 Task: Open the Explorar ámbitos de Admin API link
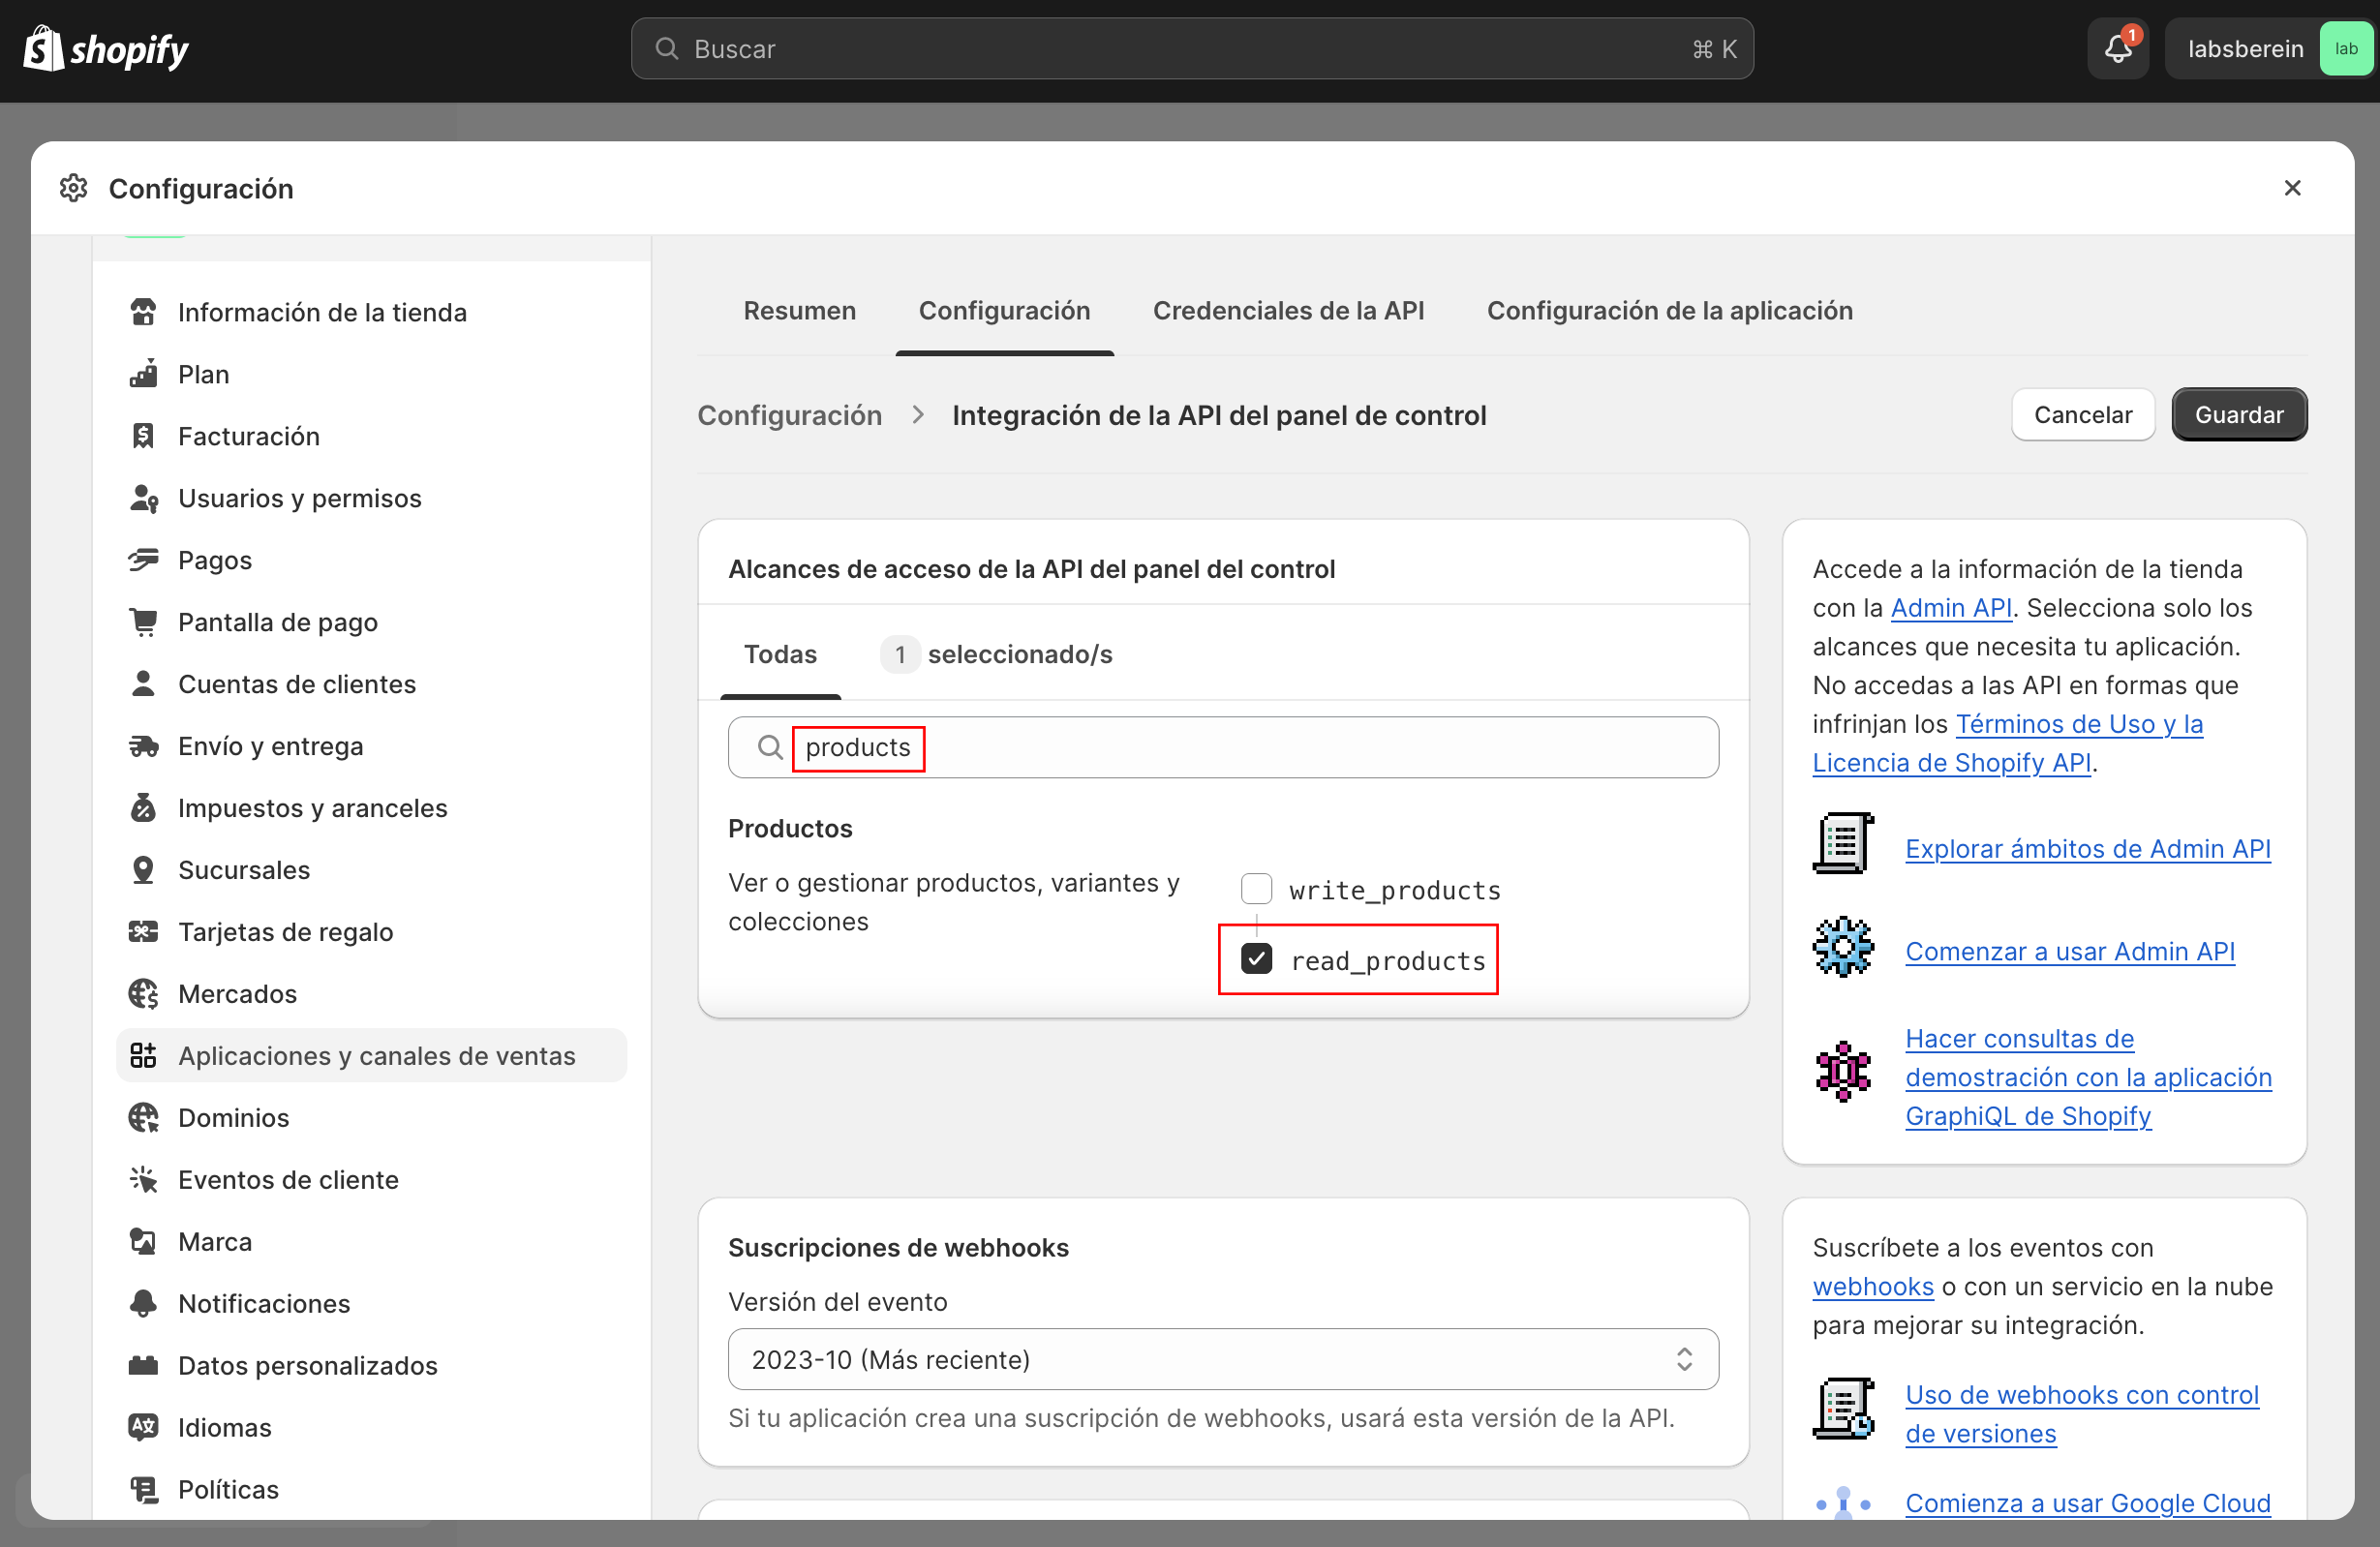coord(2087,848)
